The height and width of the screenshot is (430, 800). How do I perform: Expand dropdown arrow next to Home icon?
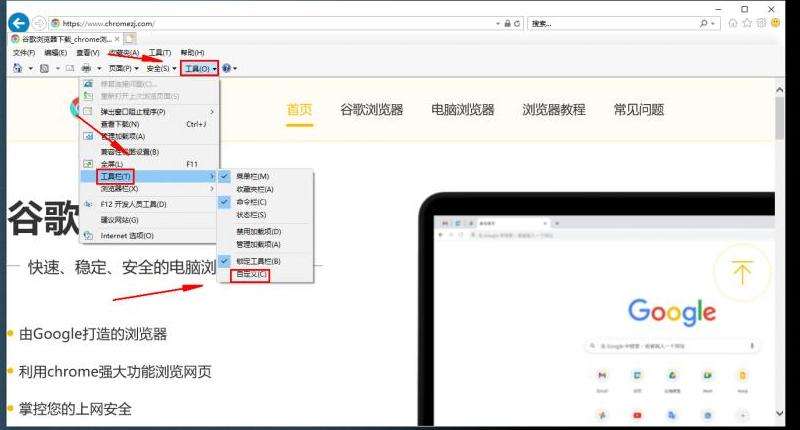(x=31, y=68)
